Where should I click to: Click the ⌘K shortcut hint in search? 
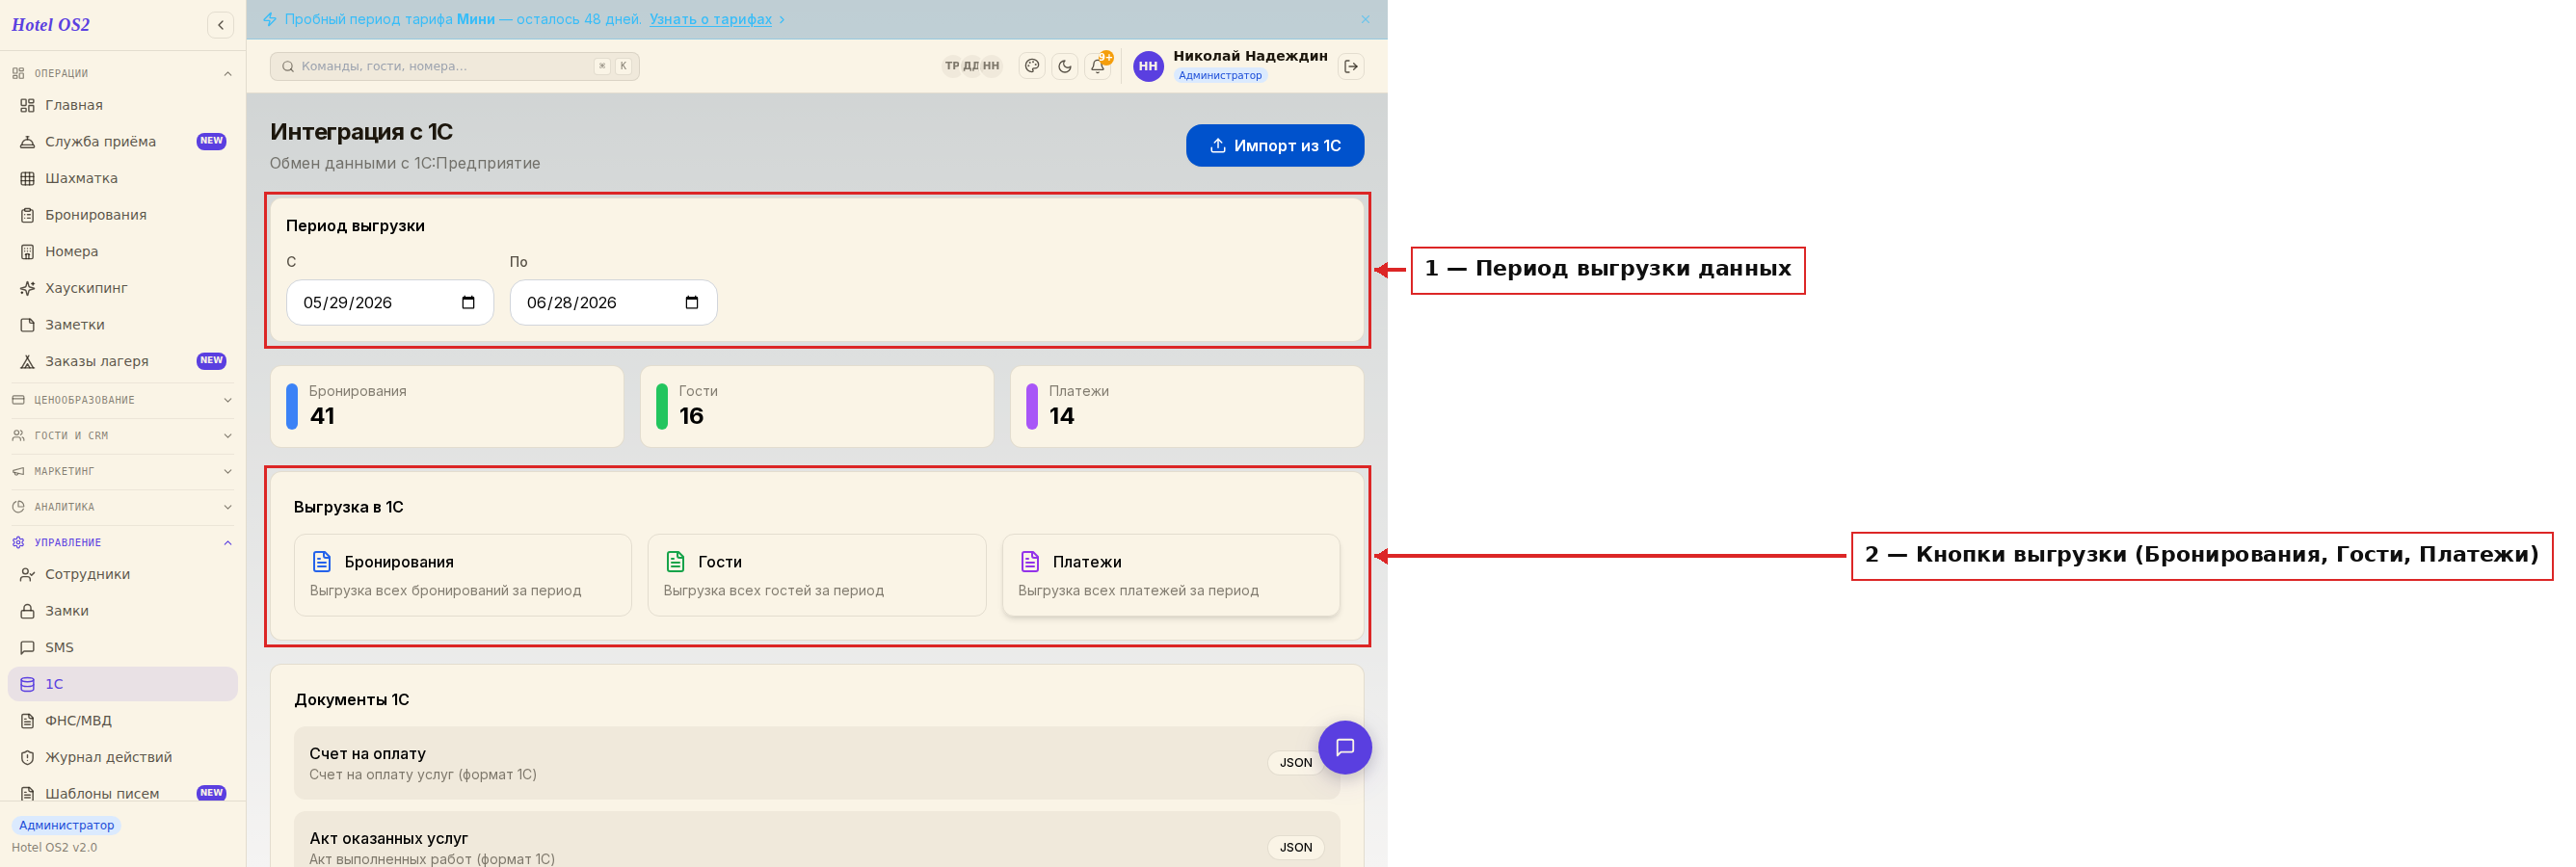pos(612,66)
